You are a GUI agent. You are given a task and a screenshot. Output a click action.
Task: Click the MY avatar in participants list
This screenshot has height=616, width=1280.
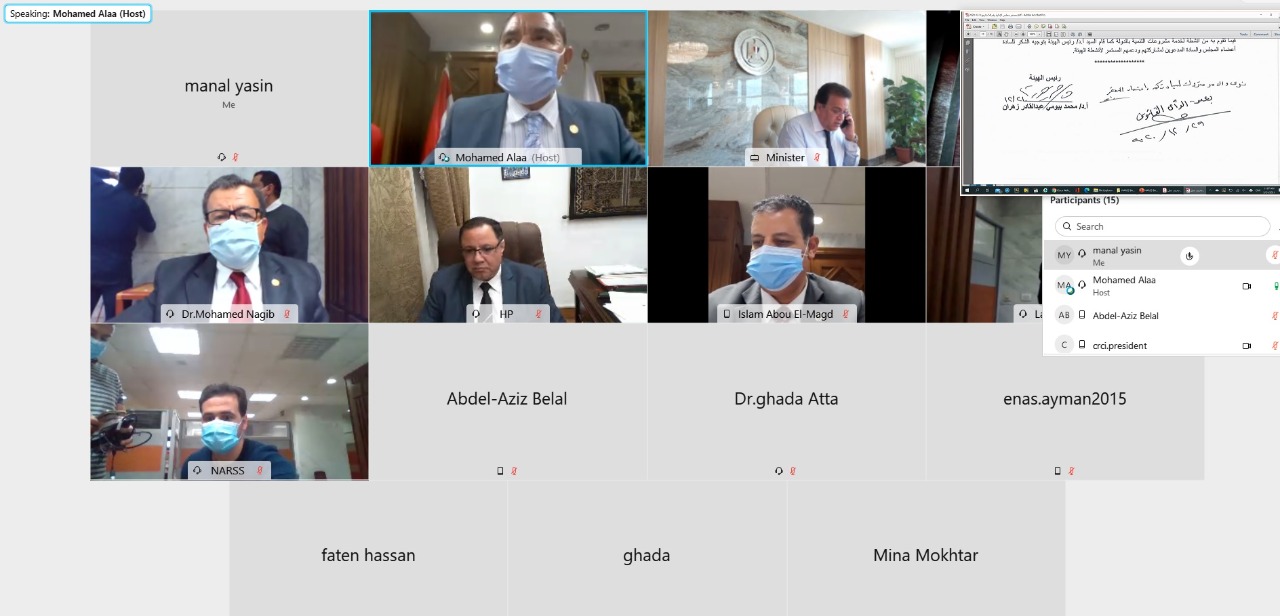click(1064, 256)
